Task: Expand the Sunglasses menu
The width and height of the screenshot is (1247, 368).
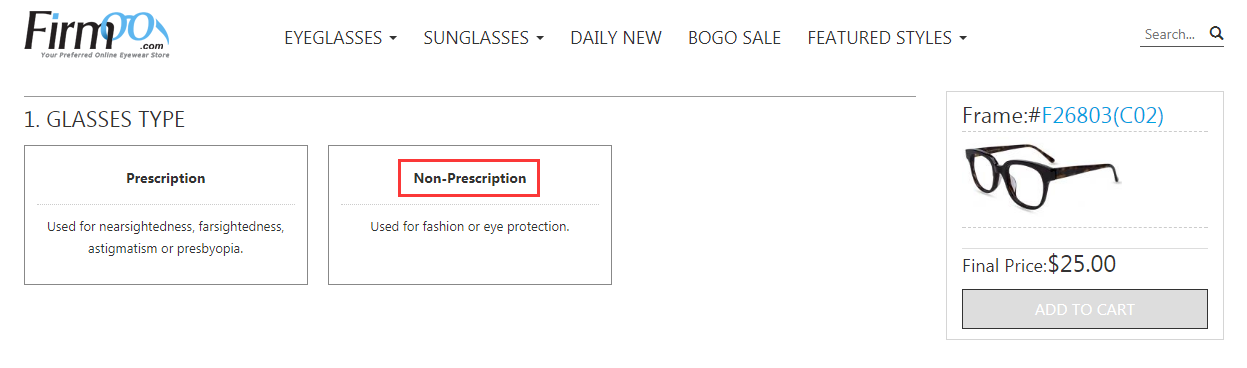Action: pos(484,38)
